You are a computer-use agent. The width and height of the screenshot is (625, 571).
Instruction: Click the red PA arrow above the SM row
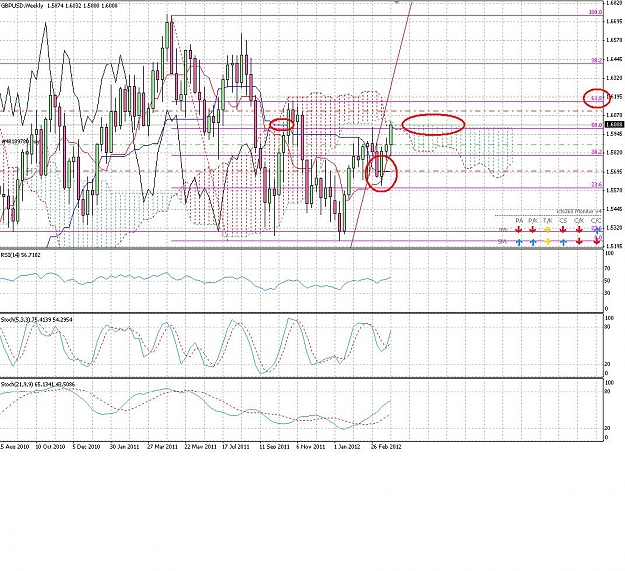pyautogui.click(x=519, y=230)
